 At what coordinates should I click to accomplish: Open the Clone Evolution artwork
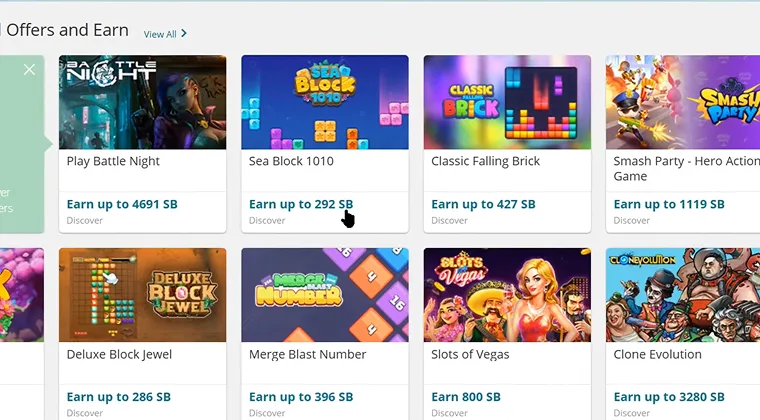click(x=683, y=295)
